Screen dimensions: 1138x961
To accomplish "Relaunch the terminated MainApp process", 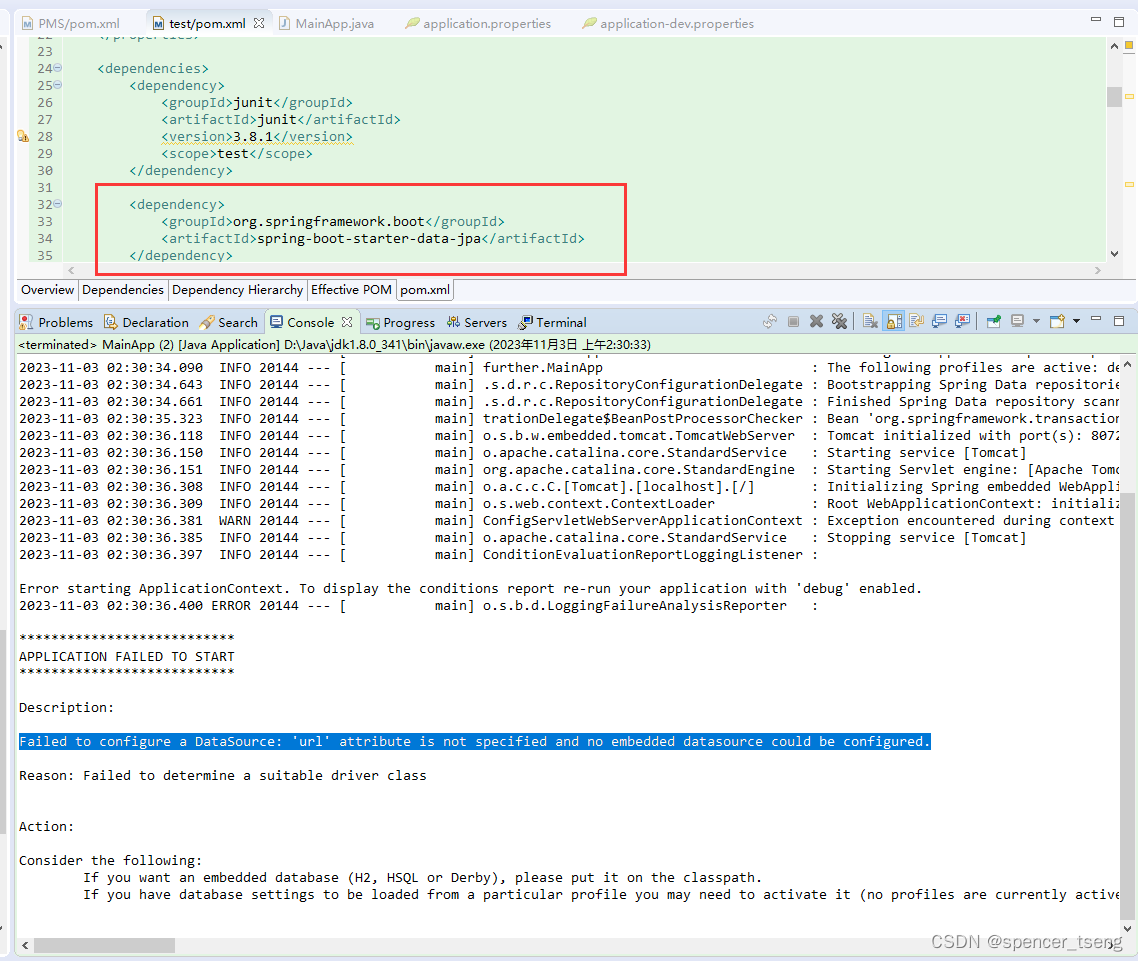I will click(x=769, y=322).
